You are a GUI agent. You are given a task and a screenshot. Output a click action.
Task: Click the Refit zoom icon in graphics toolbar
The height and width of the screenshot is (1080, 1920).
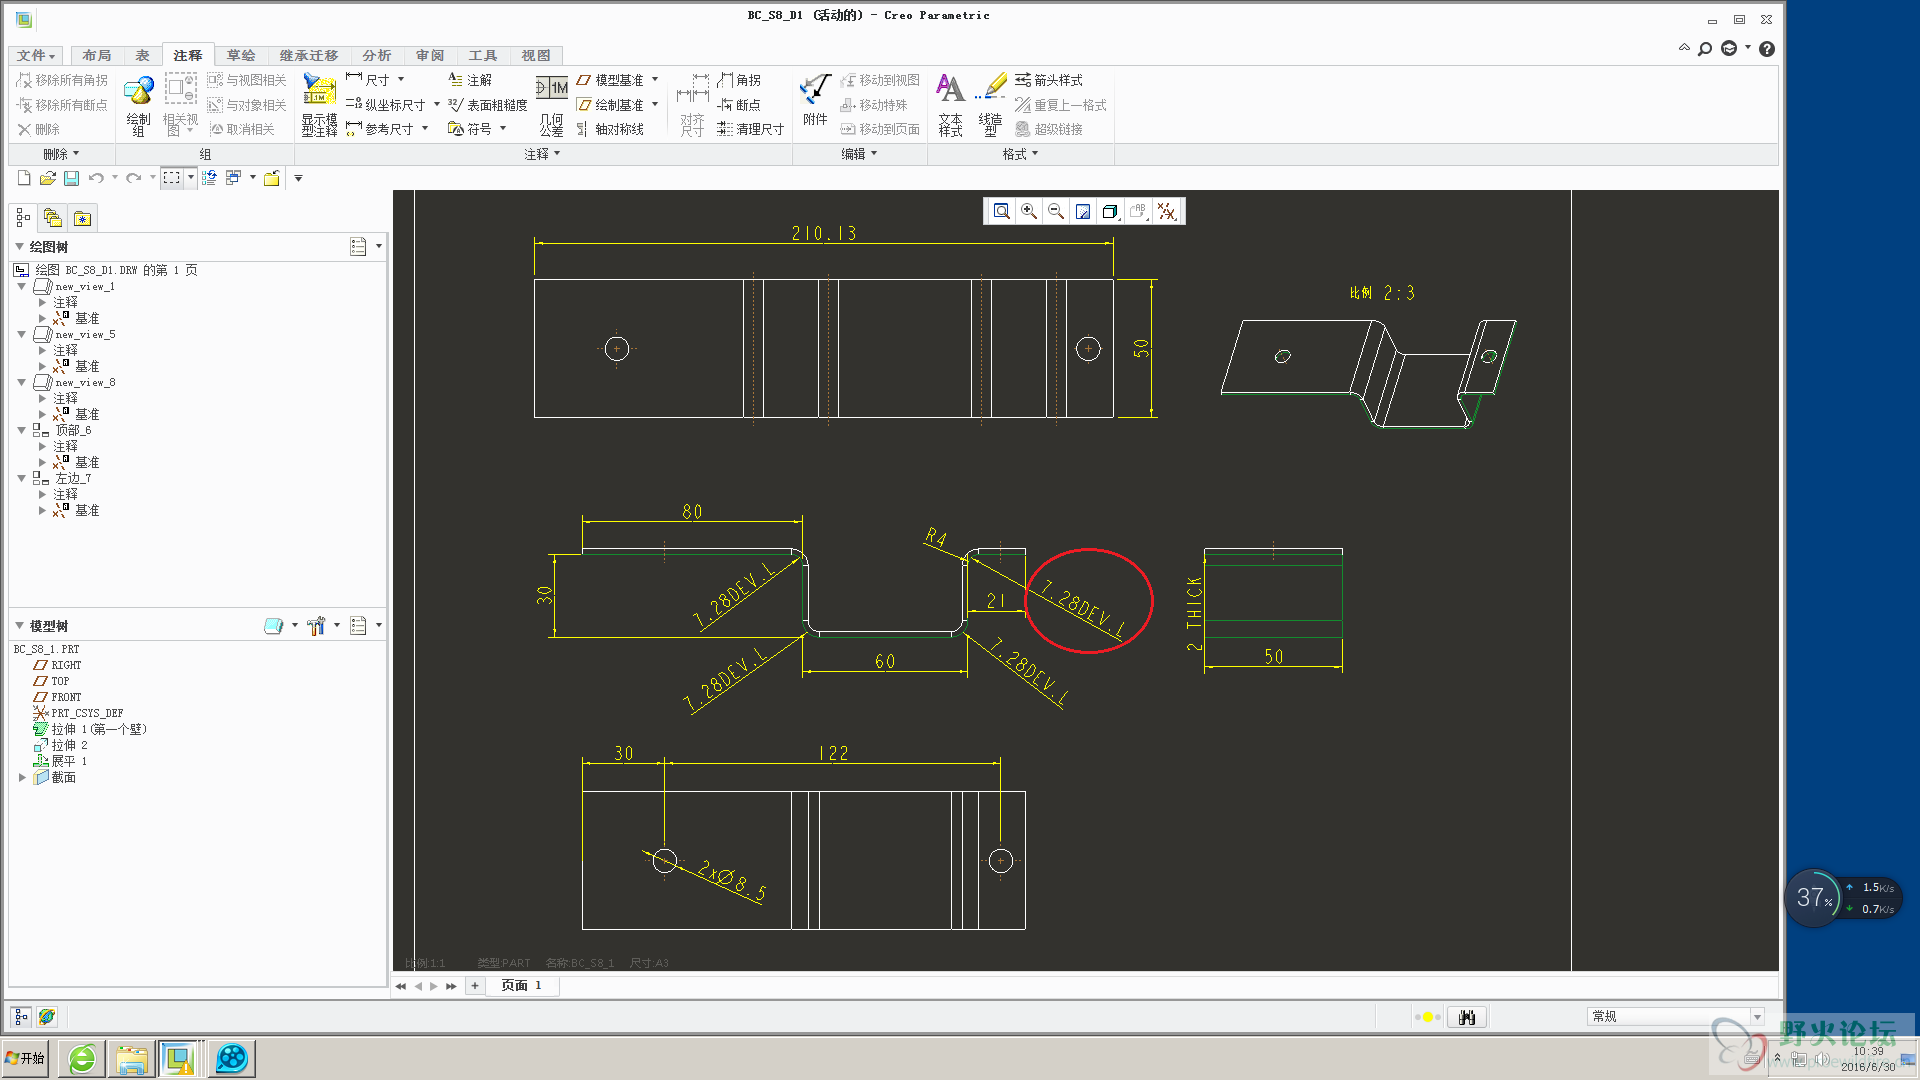click(x=1001, y=211)
